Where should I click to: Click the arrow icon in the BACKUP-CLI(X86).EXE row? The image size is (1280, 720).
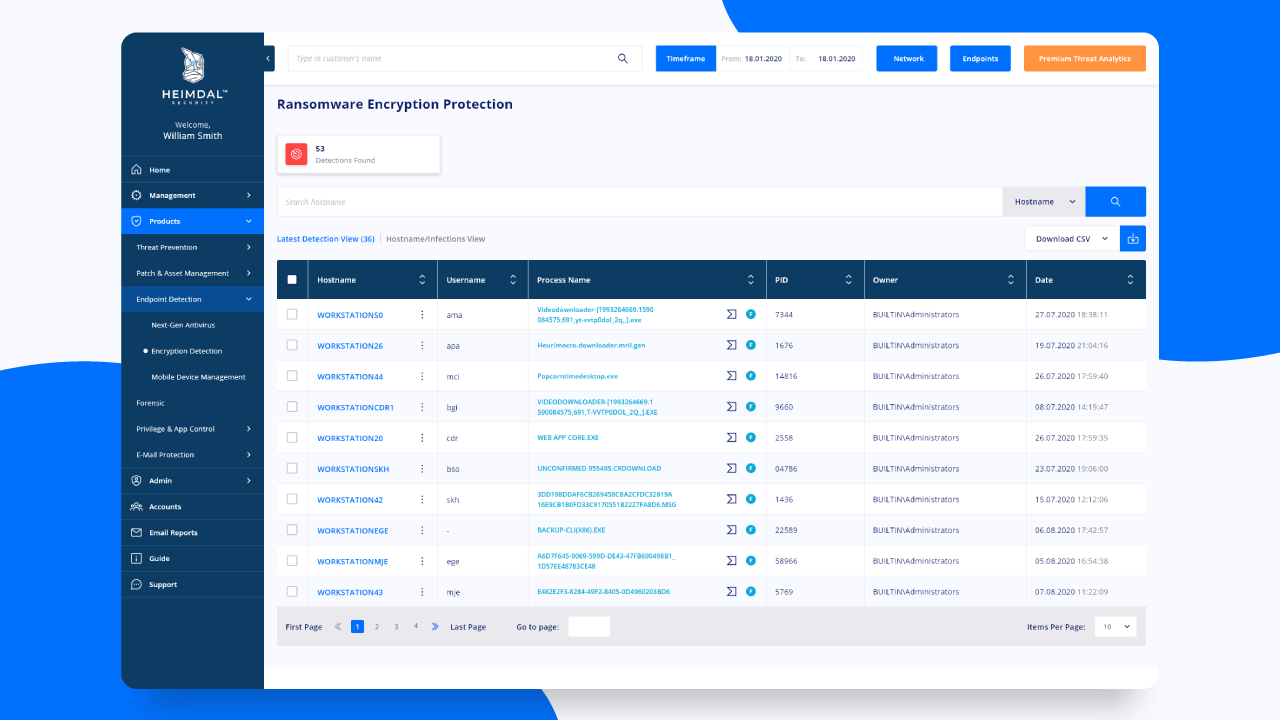(731, 530)
